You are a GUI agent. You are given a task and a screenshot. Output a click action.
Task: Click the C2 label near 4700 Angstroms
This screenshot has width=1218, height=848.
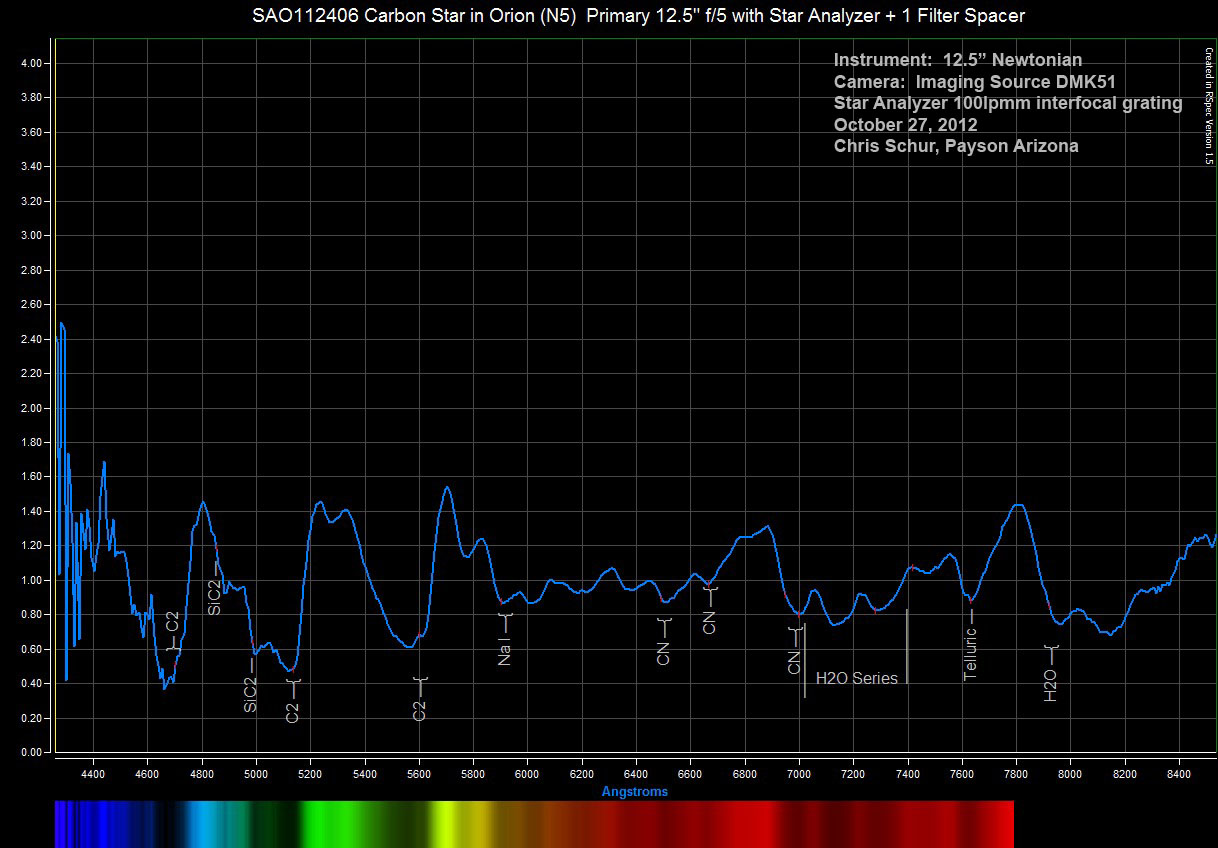(173, 621)
